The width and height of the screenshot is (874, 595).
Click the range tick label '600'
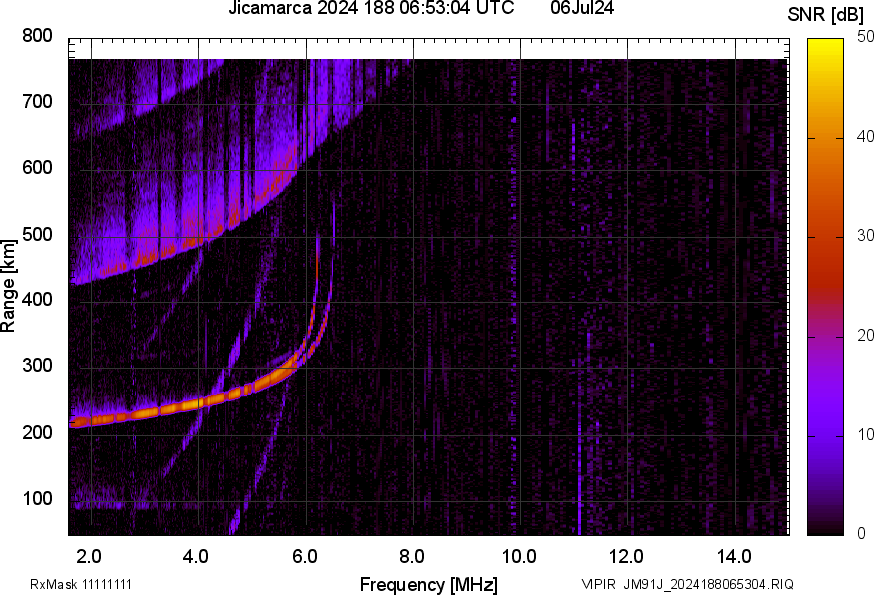point(37,167)
